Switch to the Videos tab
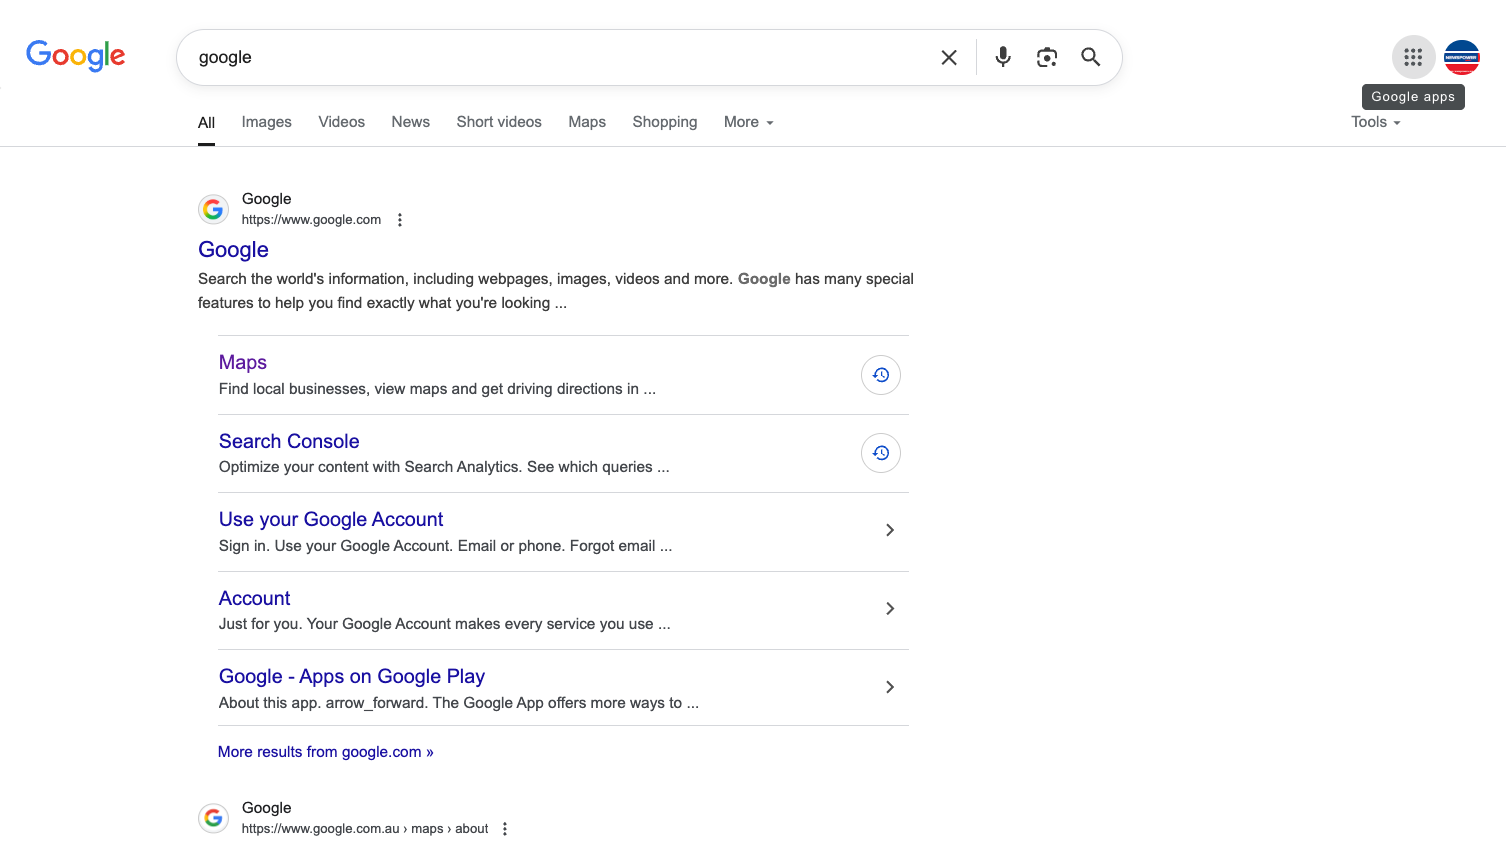1506x849 pixels. tap(342, 122)
